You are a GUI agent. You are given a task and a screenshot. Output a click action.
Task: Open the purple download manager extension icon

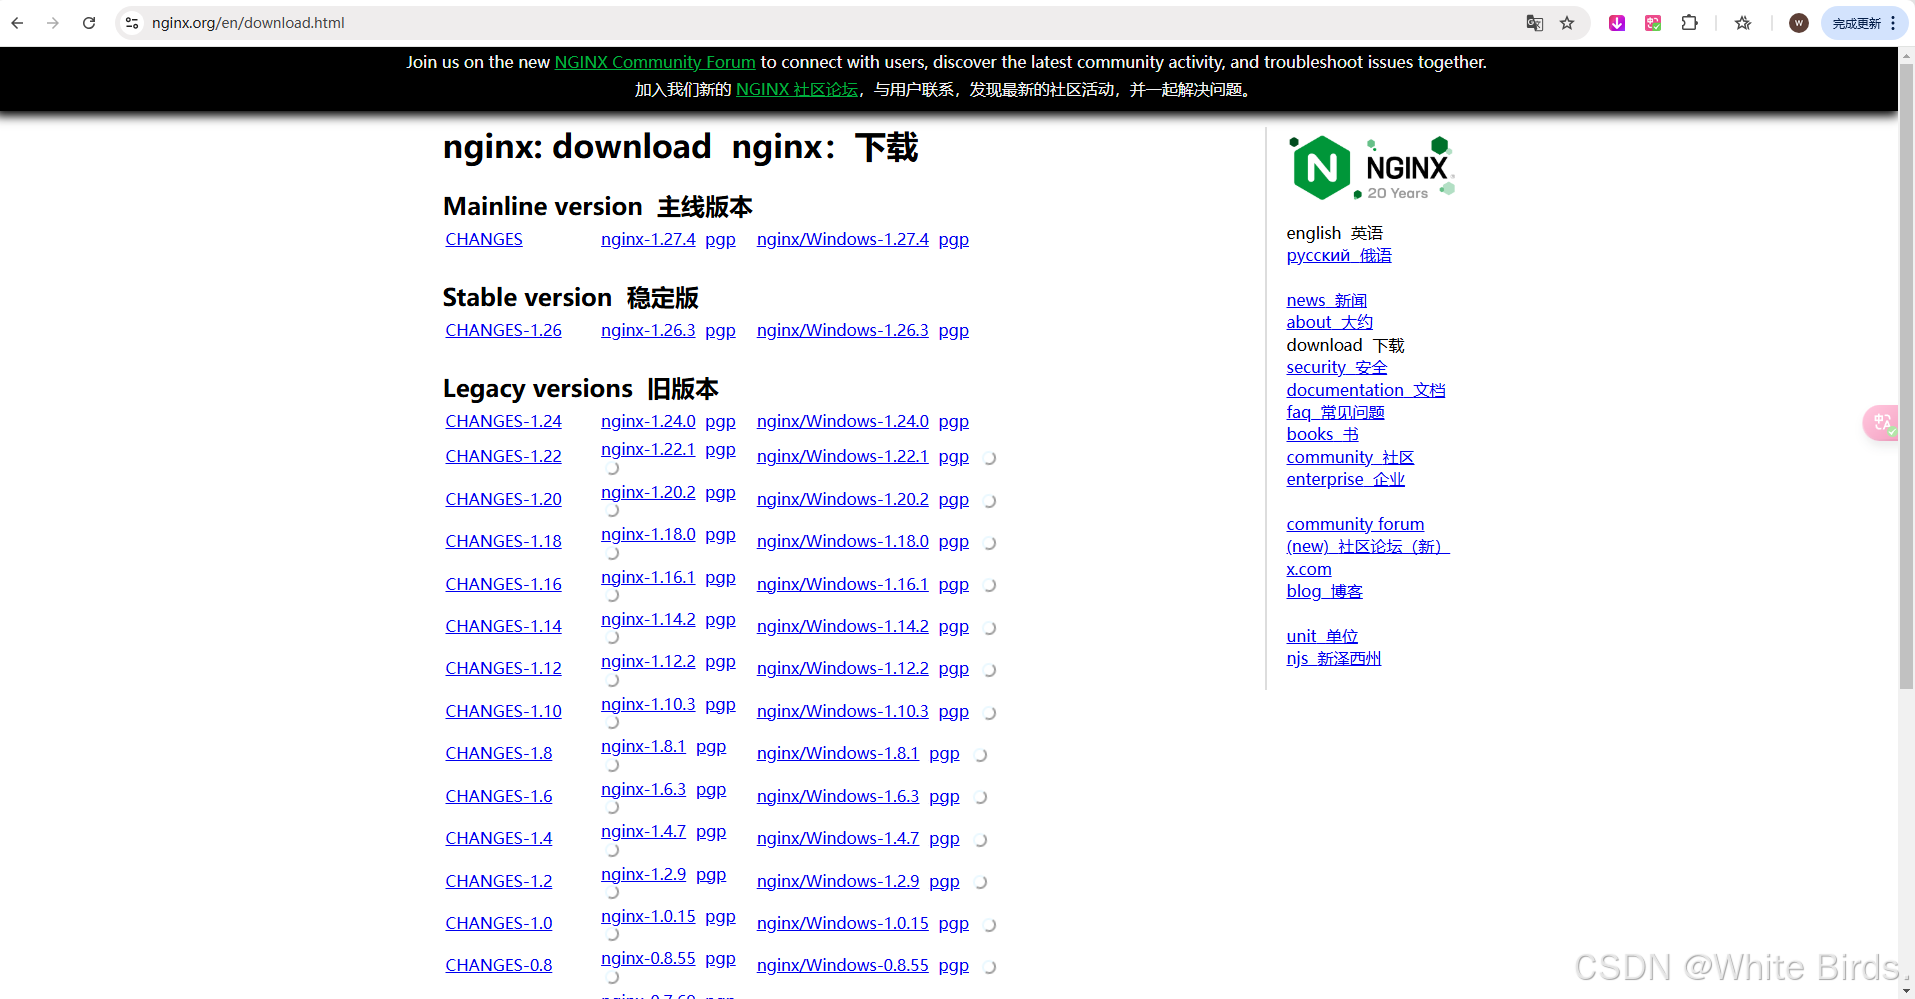(x=1616, y=22)
